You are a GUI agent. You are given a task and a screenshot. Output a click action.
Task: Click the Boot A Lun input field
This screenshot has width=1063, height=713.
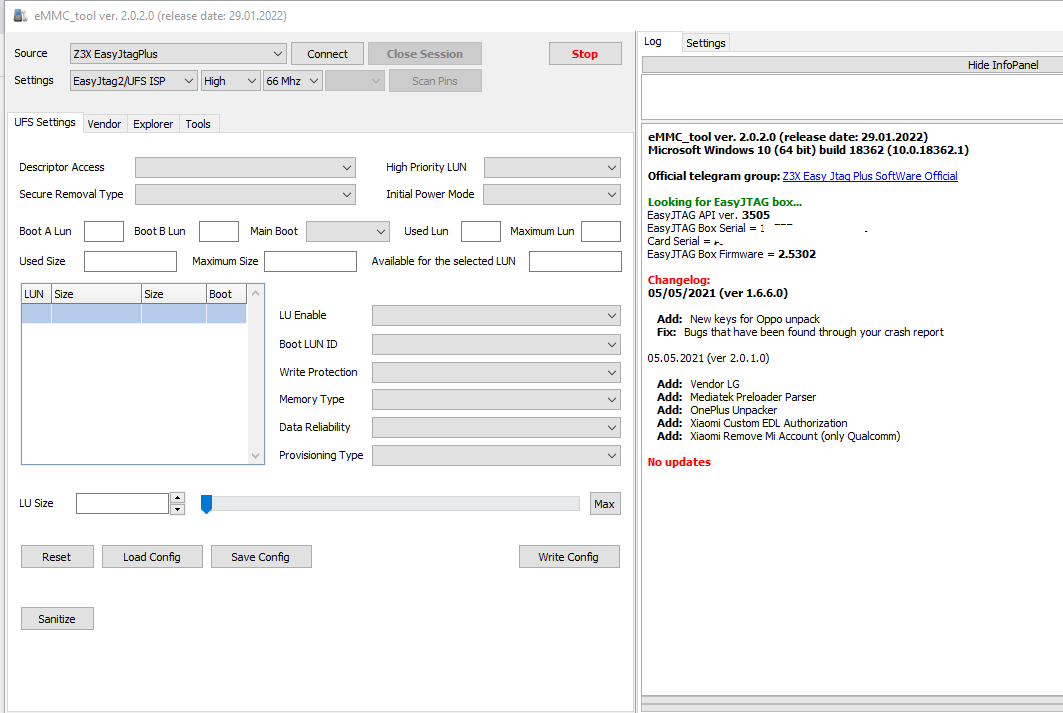coord(104,231)
